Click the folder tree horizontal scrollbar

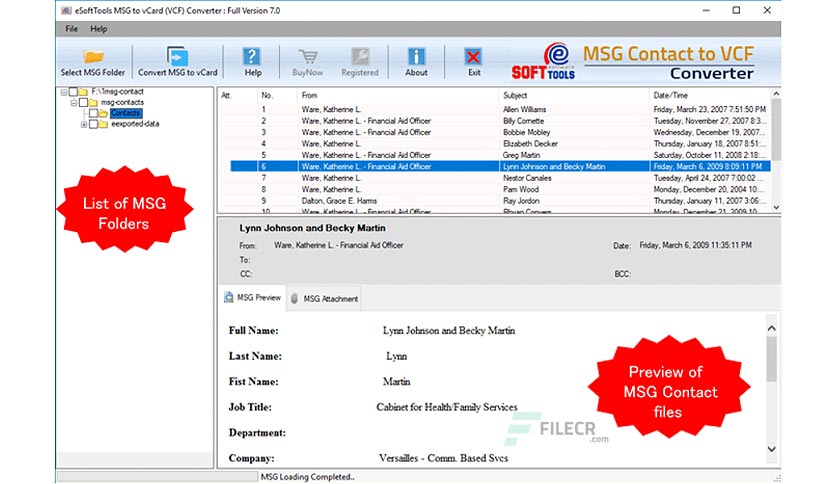135,459
